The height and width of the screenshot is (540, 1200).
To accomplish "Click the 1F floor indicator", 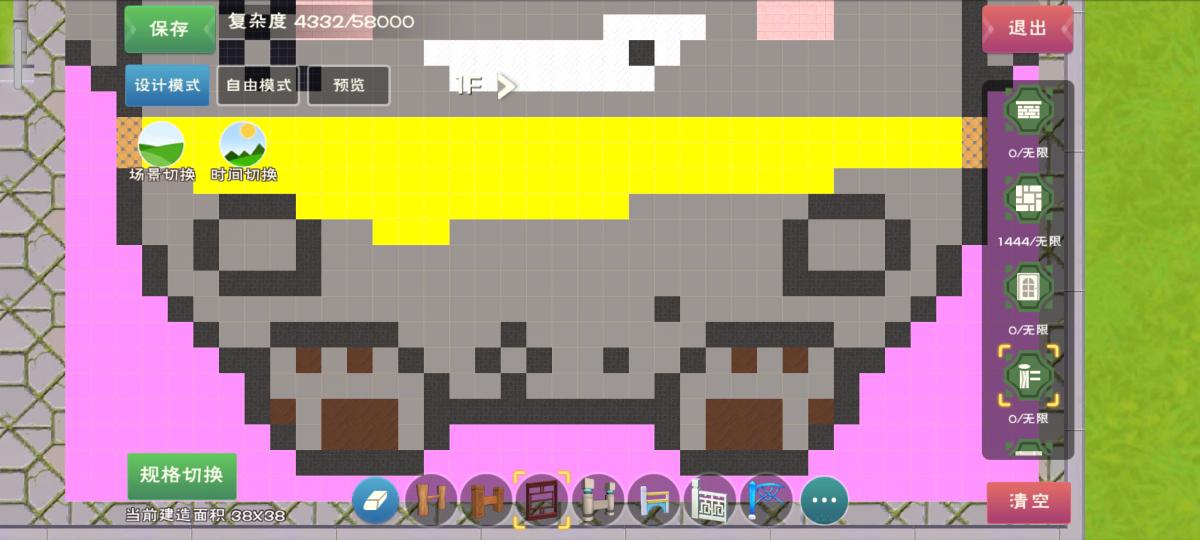I will click(470, 86).
